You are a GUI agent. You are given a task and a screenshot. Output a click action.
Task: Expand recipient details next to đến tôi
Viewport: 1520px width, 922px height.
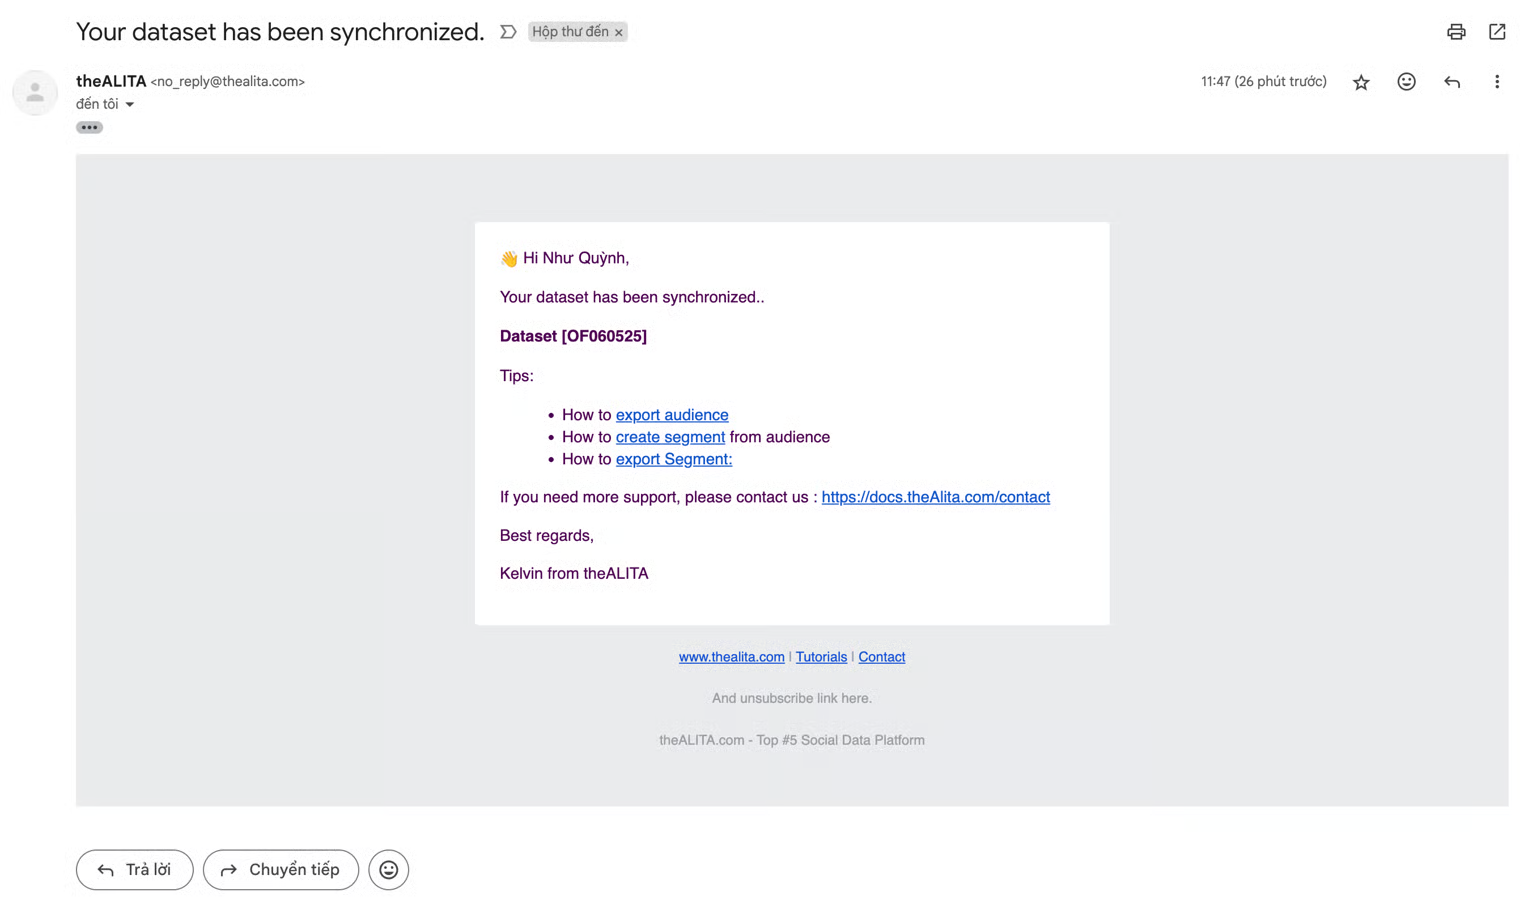130,105
